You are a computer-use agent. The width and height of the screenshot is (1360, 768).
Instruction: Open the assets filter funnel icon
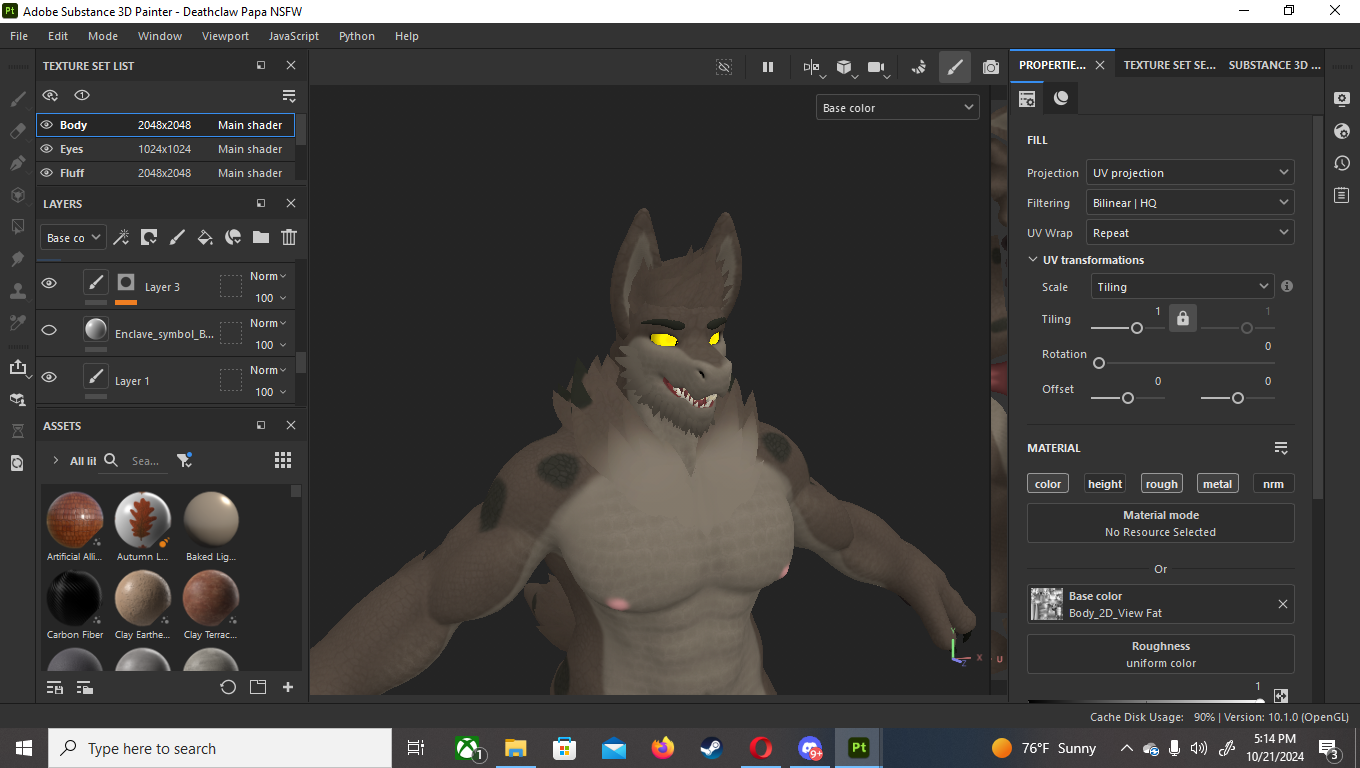pos(184,460)
